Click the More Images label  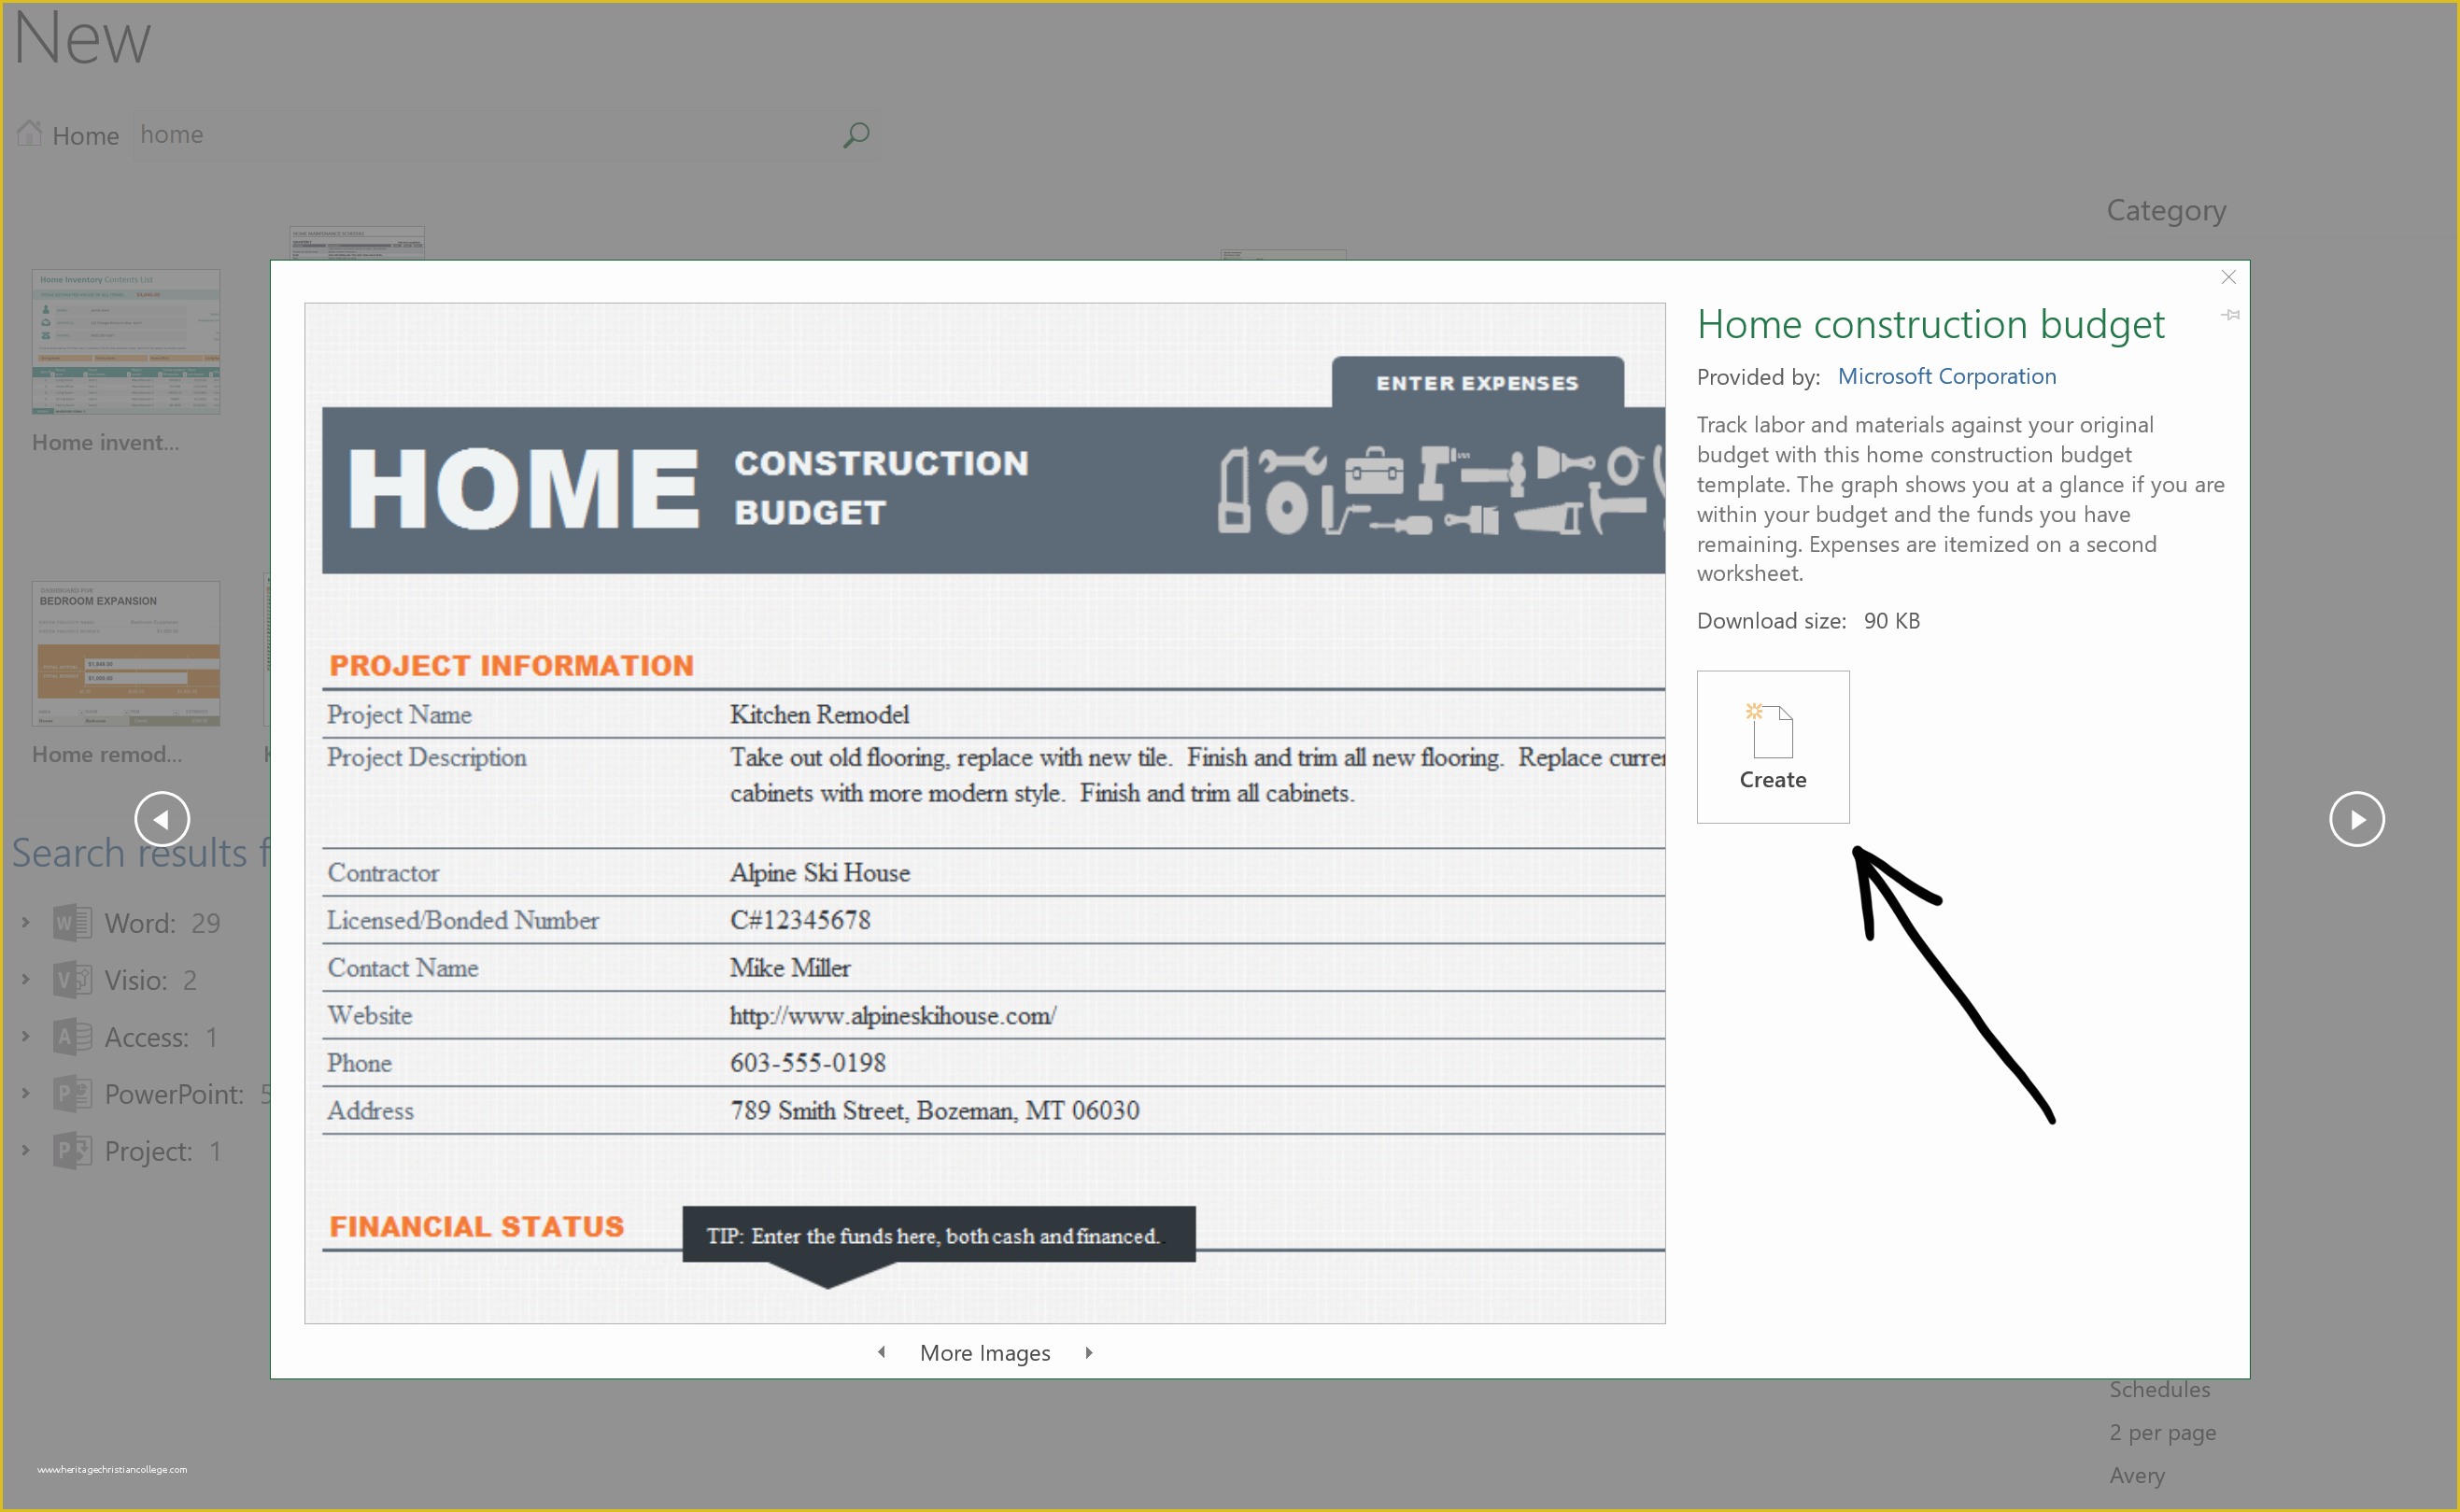pos(985,1353)
